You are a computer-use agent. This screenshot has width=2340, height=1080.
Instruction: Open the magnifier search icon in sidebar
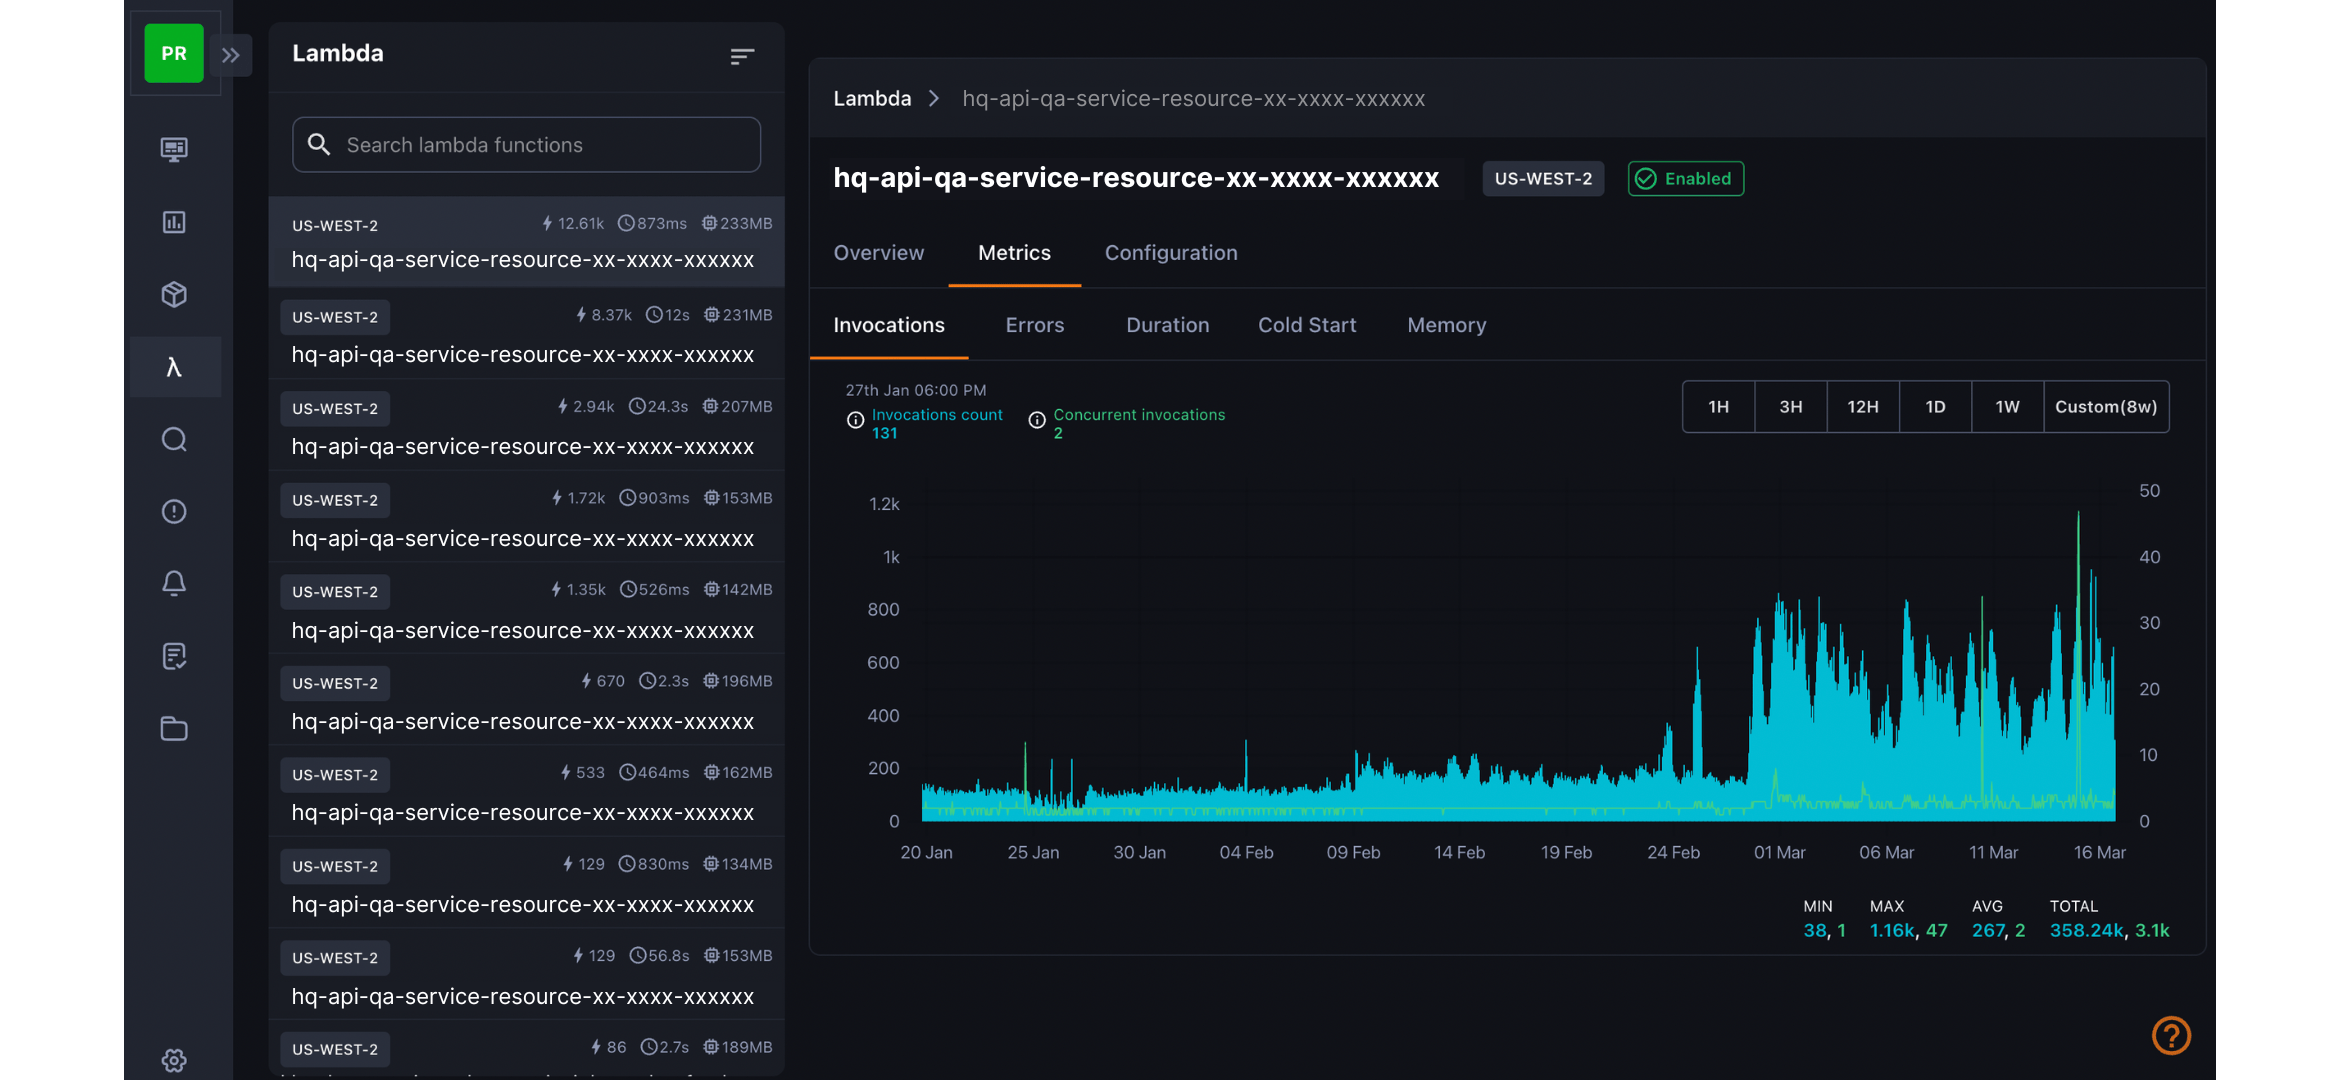[x=174, y=439]
